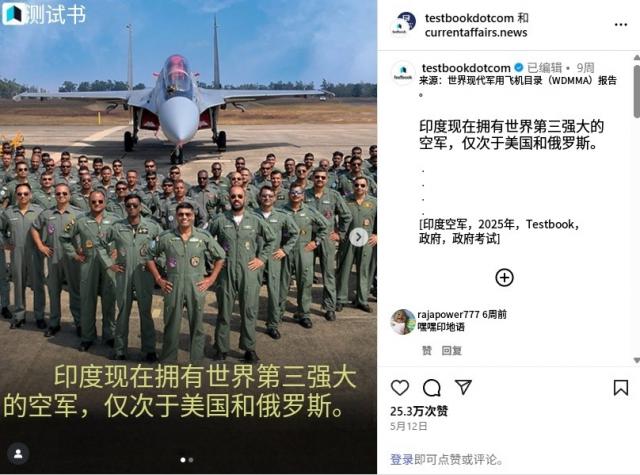Click the comments scrollbar down arrow

click(636, 360)
